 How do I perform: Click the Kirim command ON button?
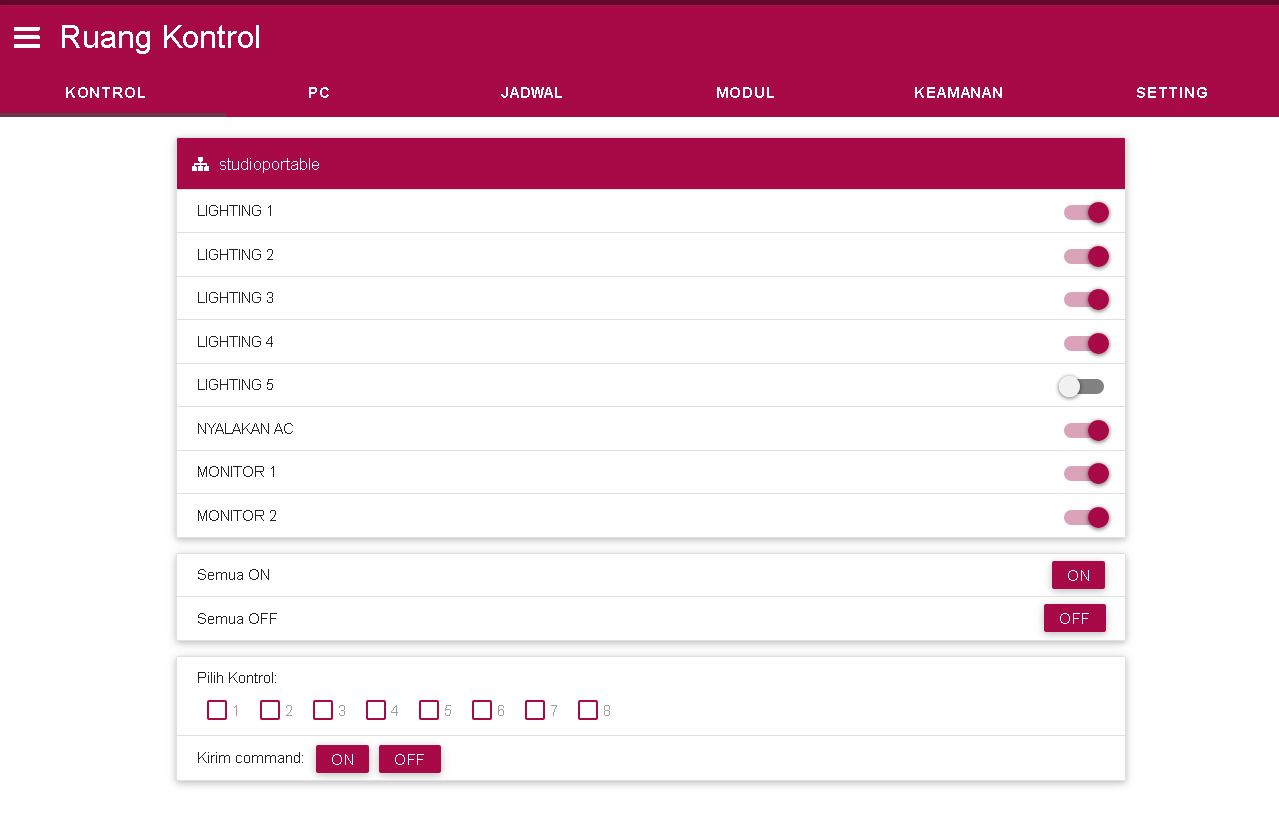342,759
